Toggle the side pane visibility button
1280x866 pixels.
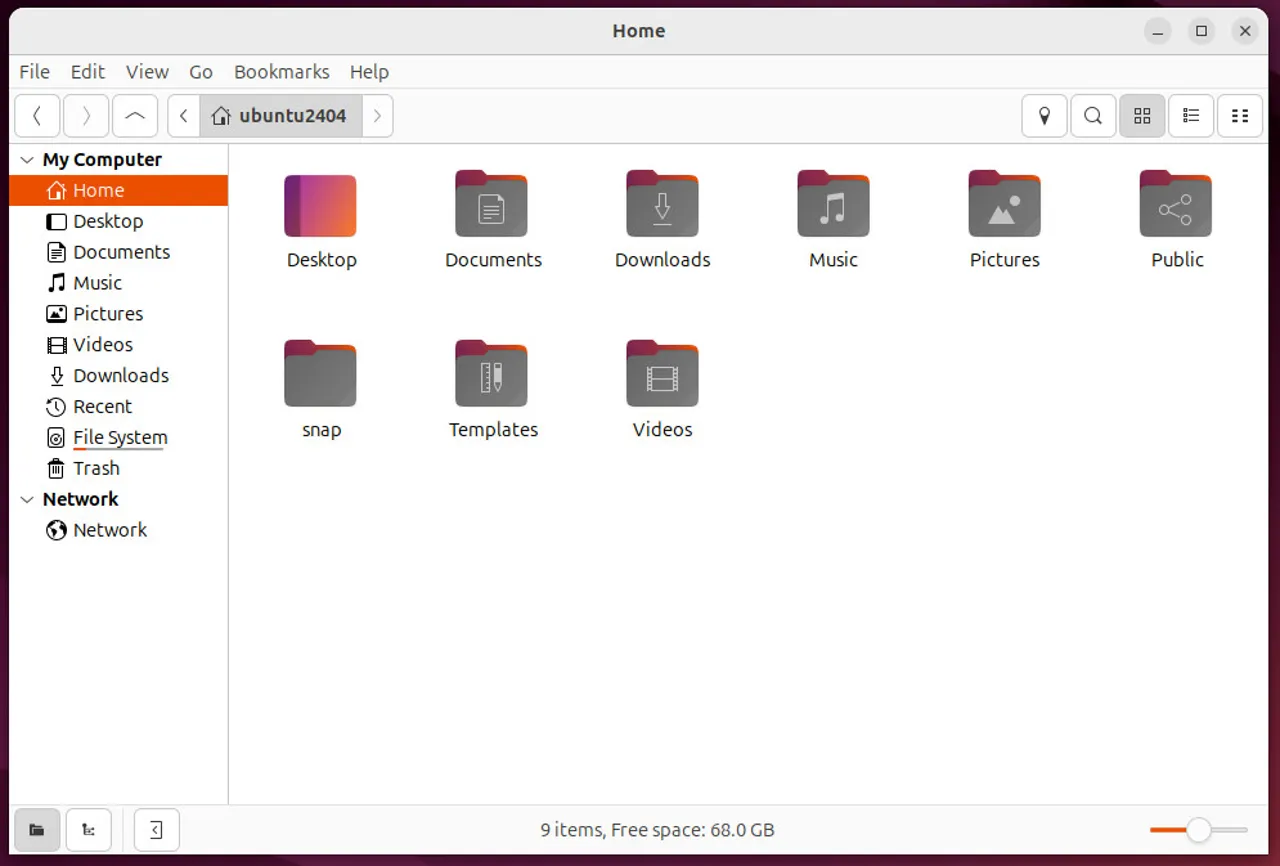tap(156, 829)
